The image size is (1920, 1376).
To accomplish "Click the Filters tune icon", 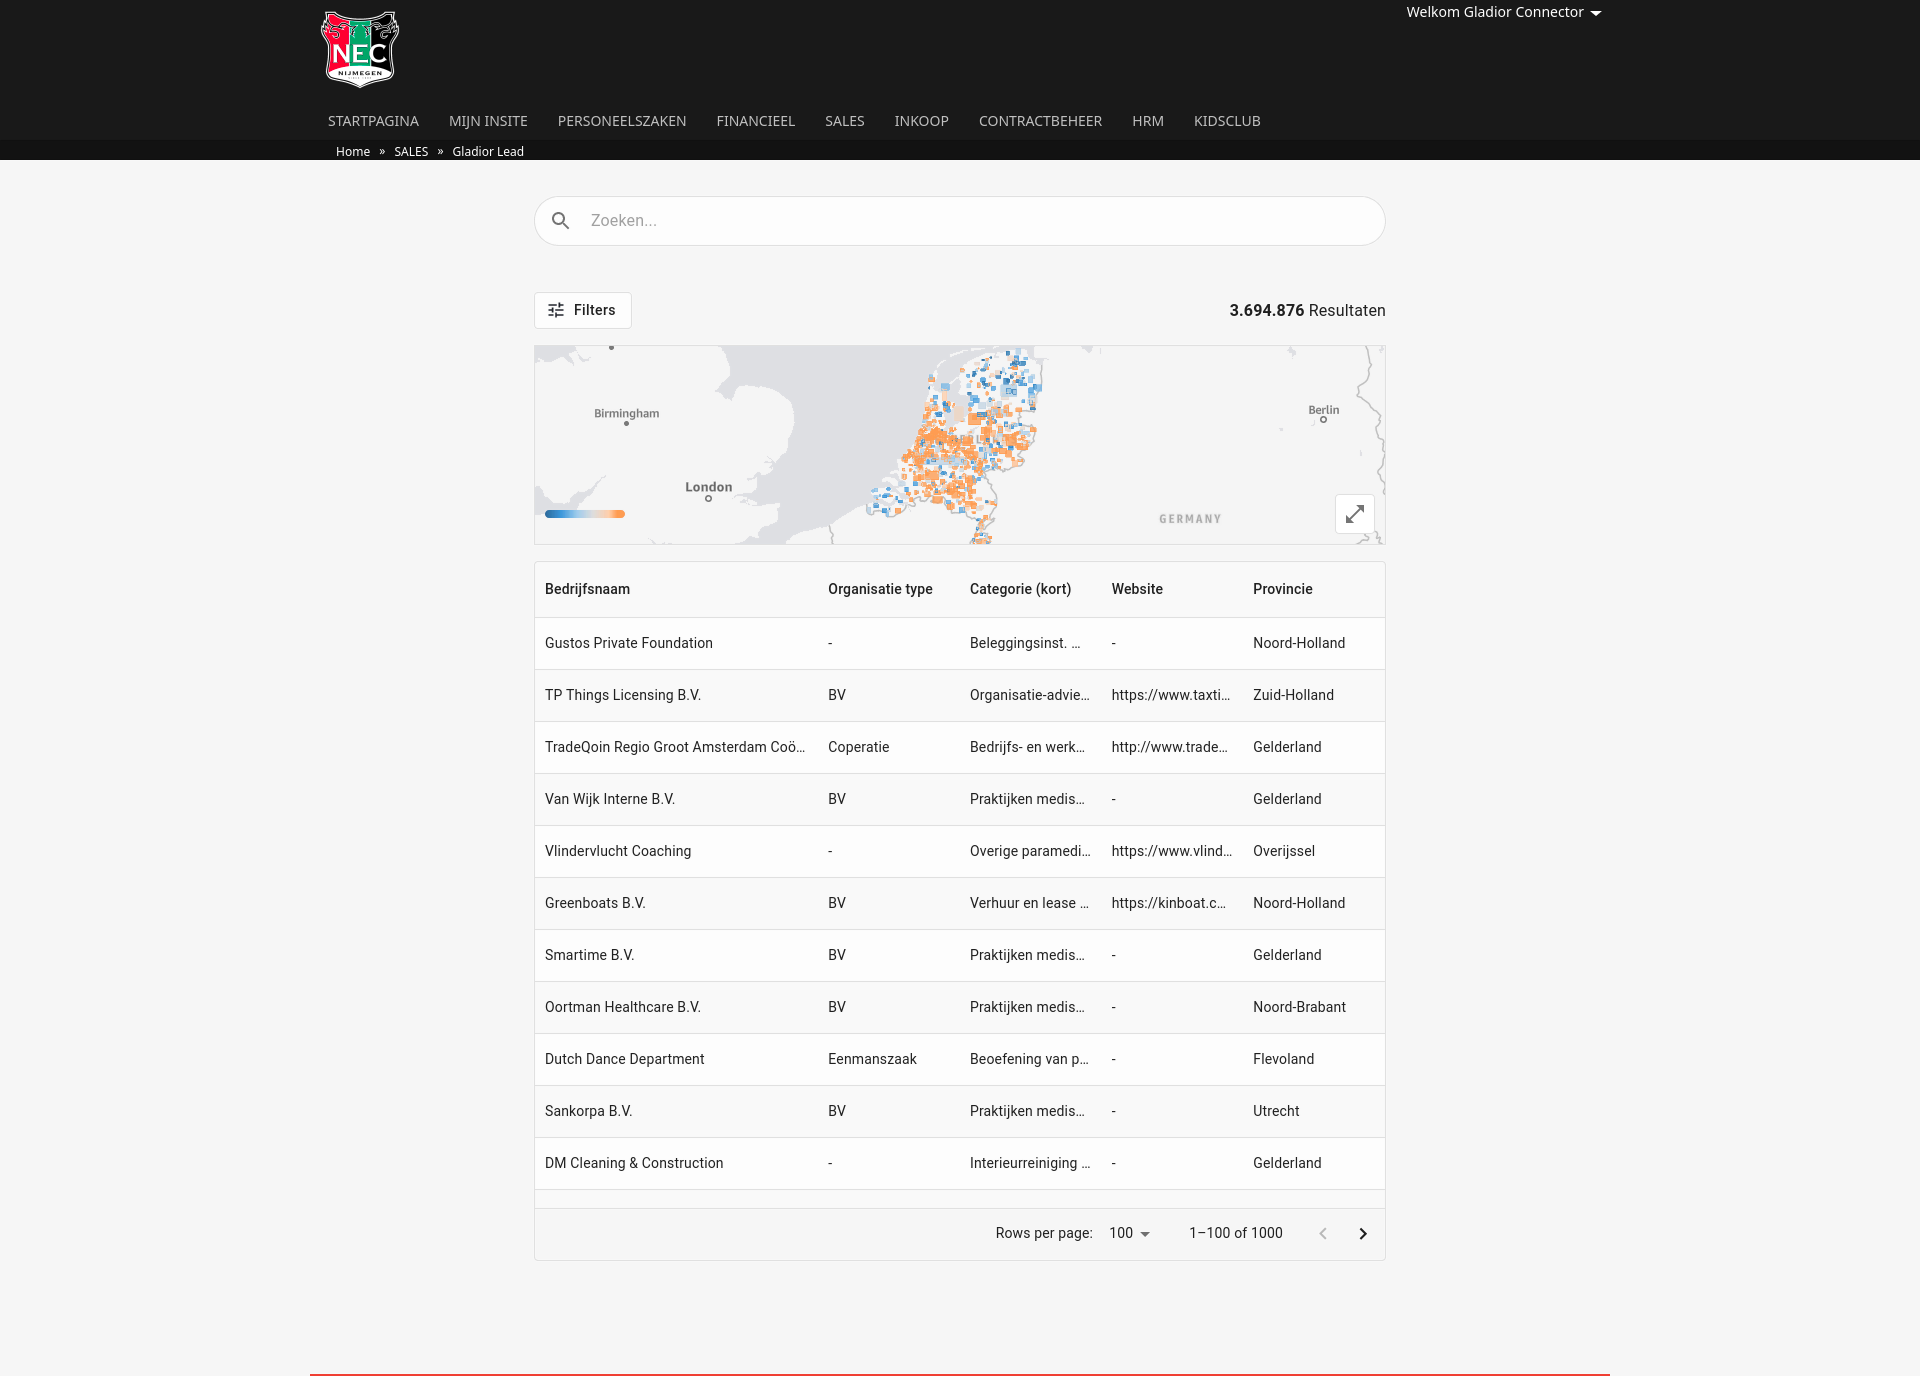I will 557,310.
